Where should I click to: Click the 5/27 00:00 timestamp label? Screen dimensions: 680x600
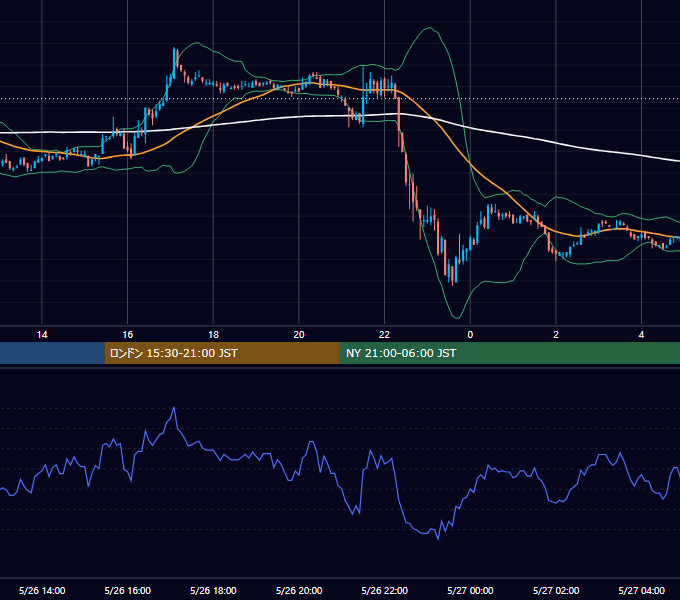click(x=470, y=590)
